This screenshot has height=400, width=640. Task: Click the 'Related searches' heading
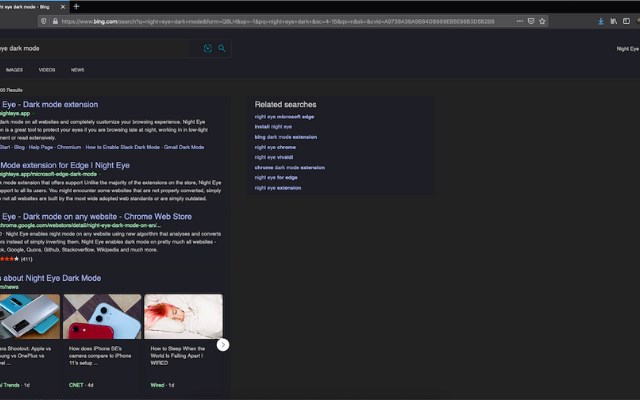coord(285,104)
